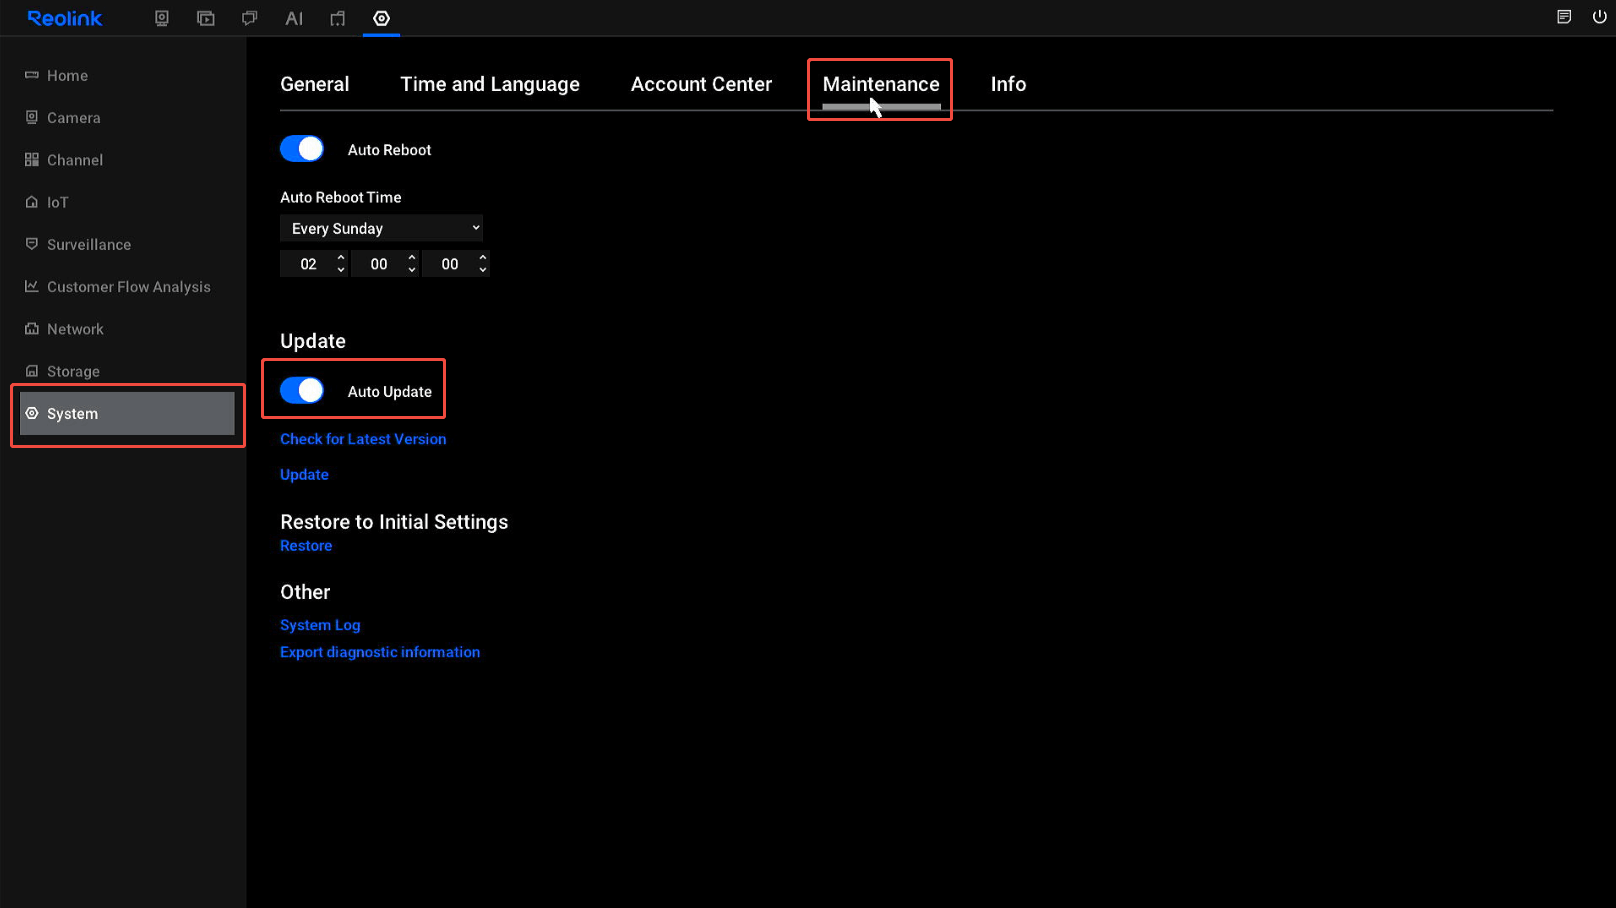Click the reboot seconds field
The image size is (1616, 908).
click(x=450, y=264)
